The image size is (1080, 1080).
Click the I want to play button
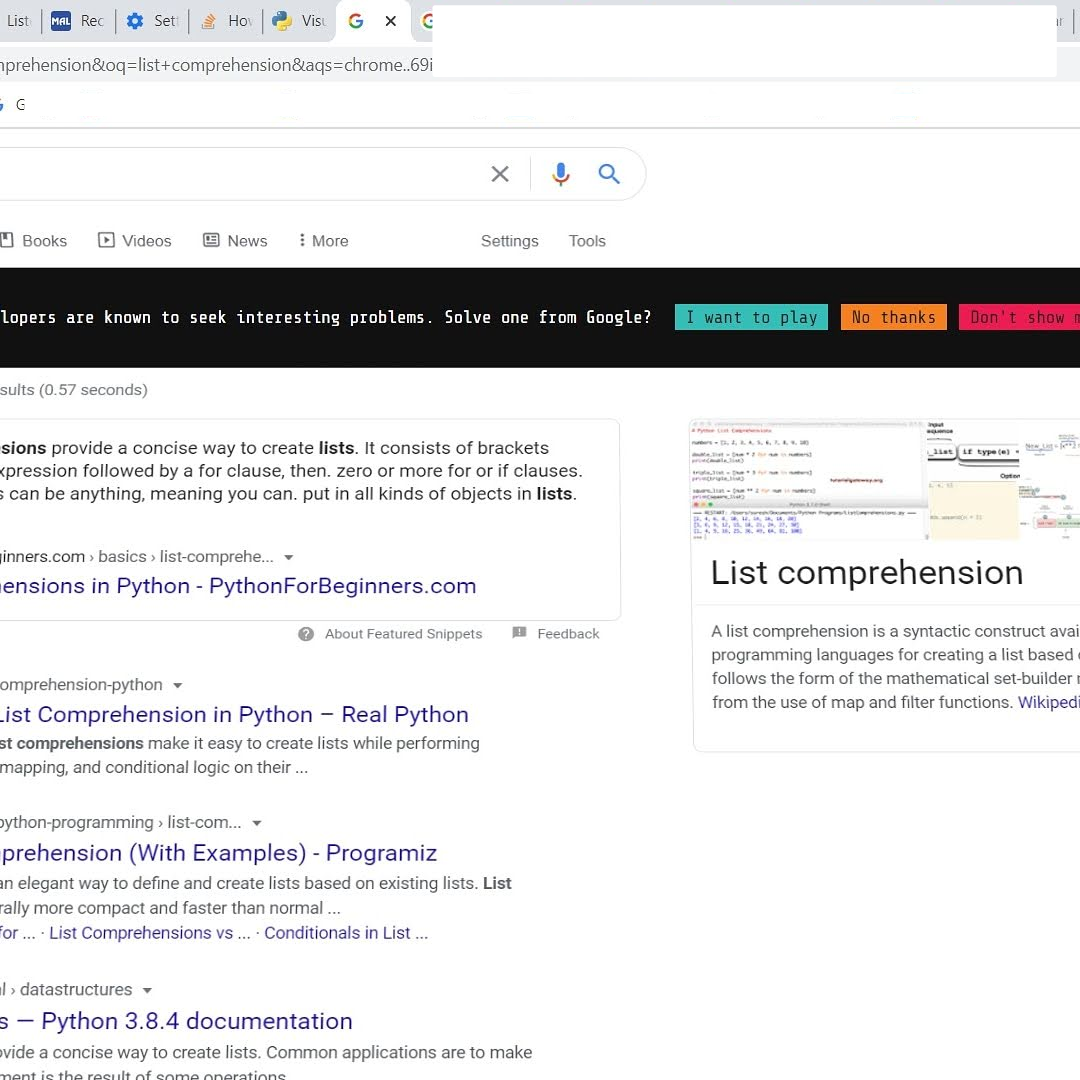(751, 318)
